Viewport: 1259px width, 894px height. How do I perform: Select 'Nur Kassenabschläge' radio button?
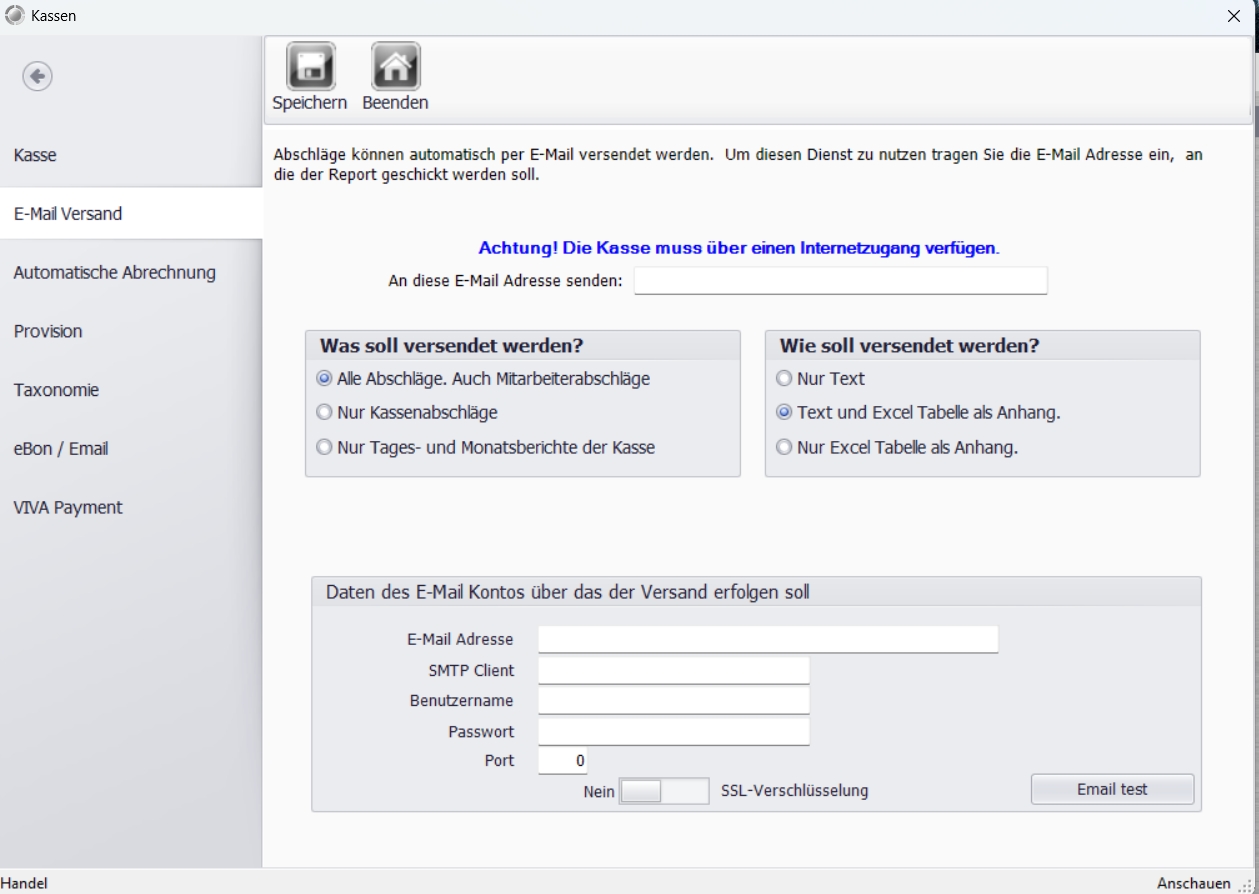[324, 412]
